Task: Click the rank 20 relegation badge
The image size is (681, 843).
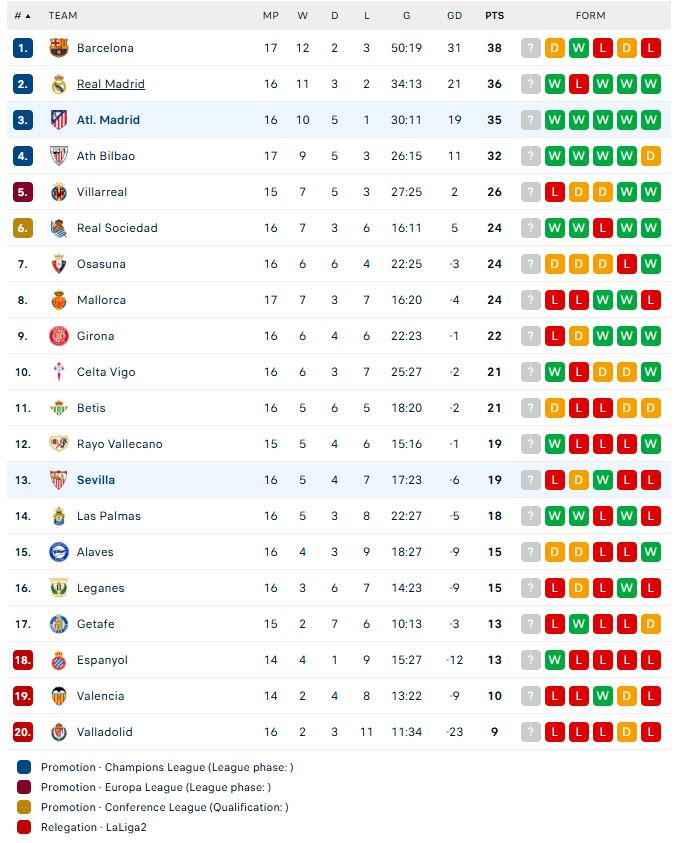Action: (x=23, y=732)
